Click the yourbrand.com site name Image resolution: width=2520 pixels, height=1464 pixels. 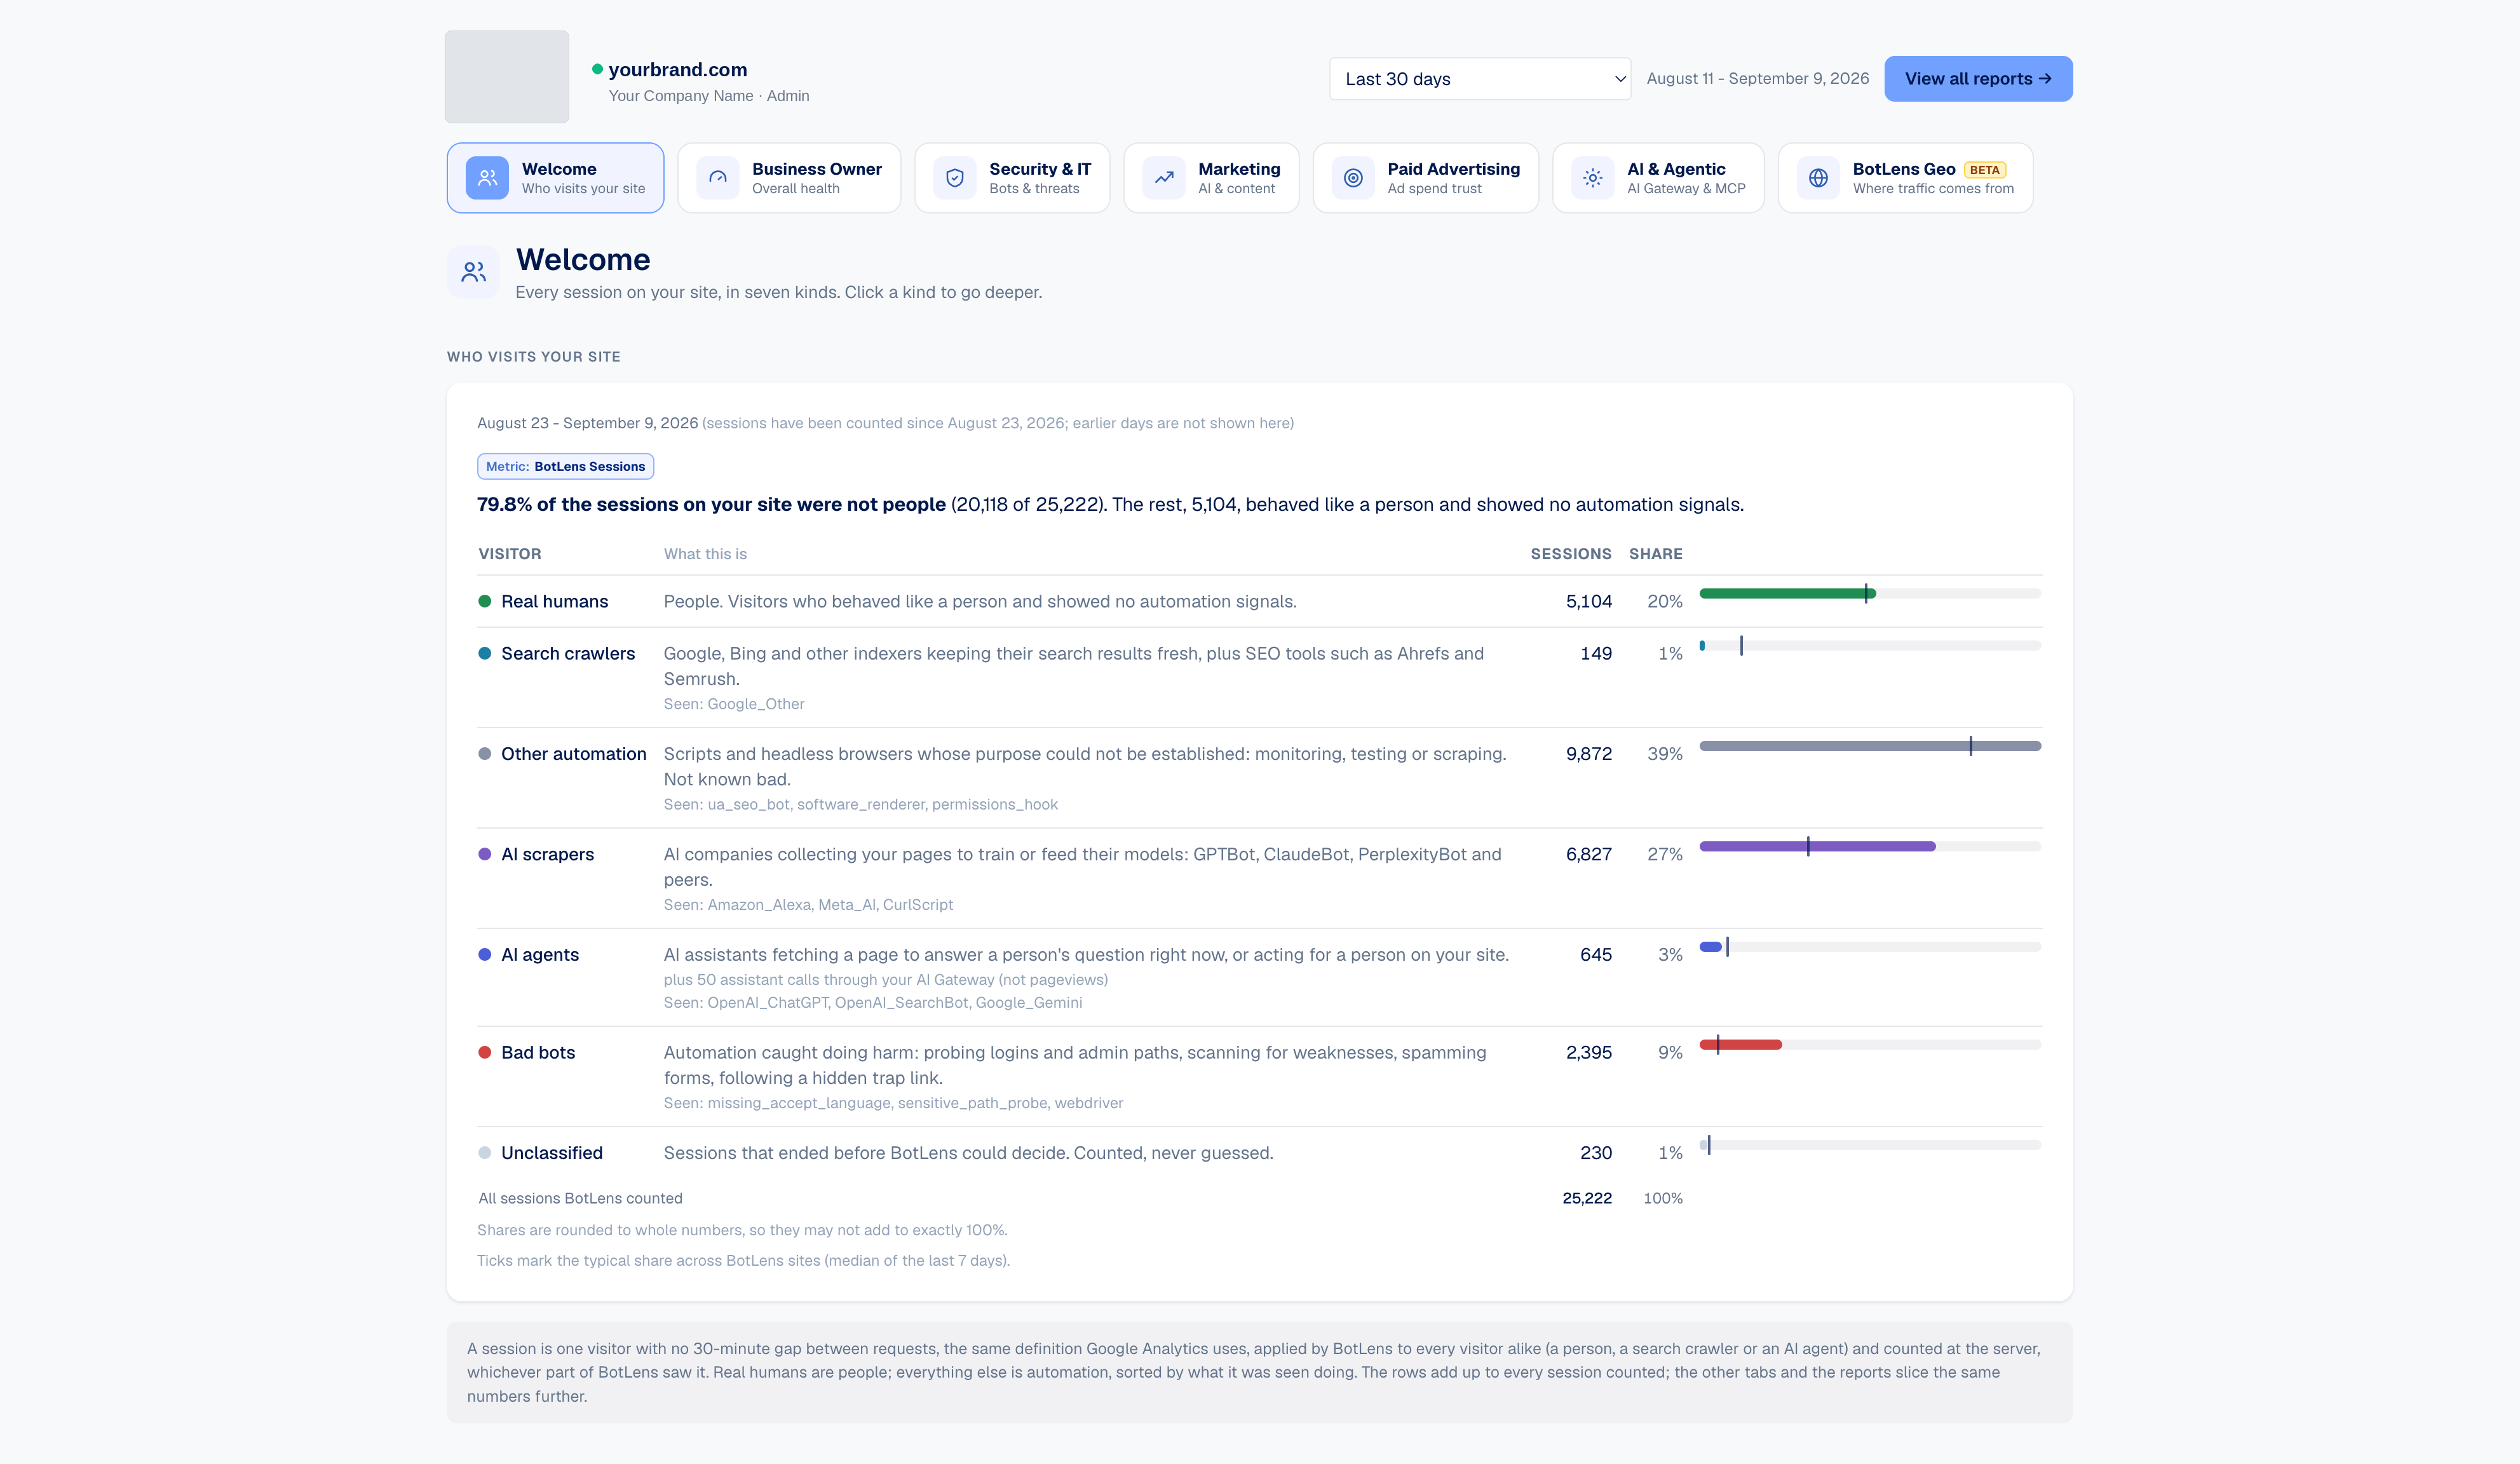678,69
